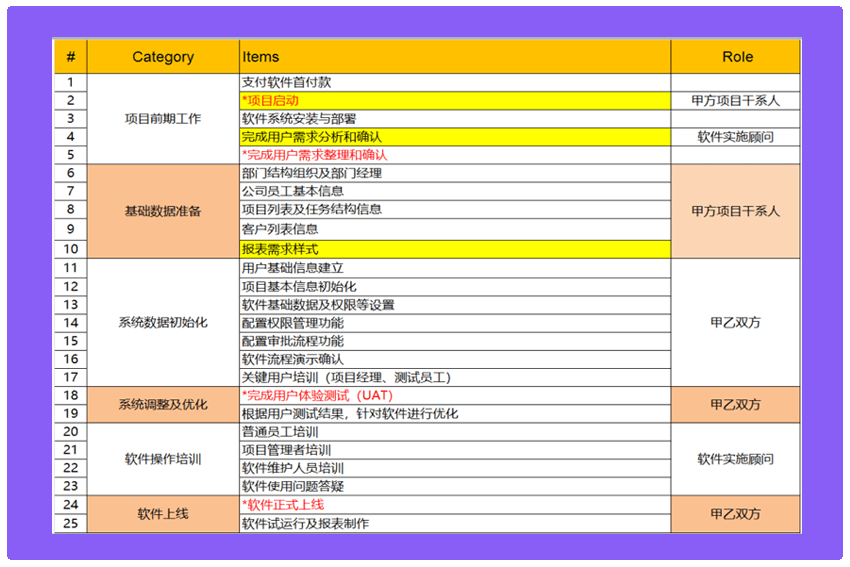This screenshot has height=567, width=850.
Task: Click the Items column header
Action: pyautogui.click(x=454, y=57)
